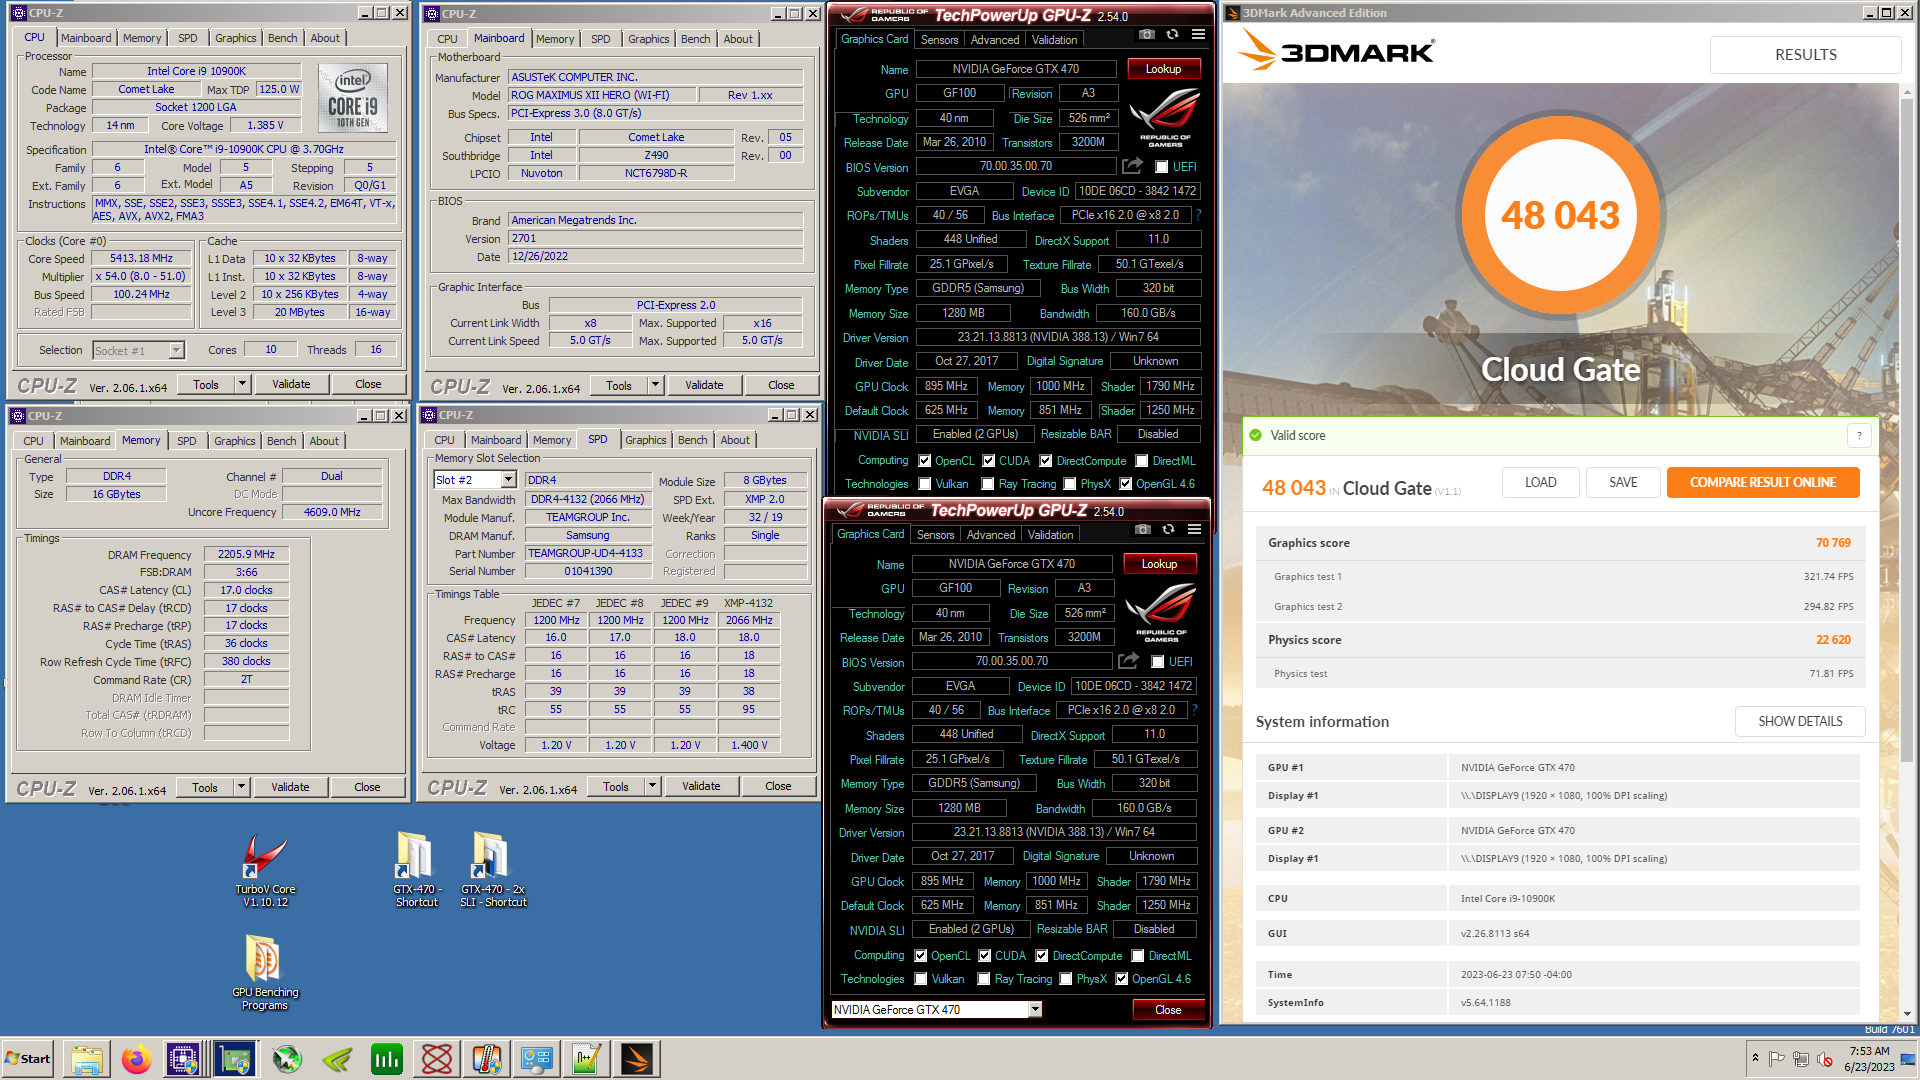Open TurboV Core desktop shortcut
The image size is (1920, 1080).
pos(265,870)
